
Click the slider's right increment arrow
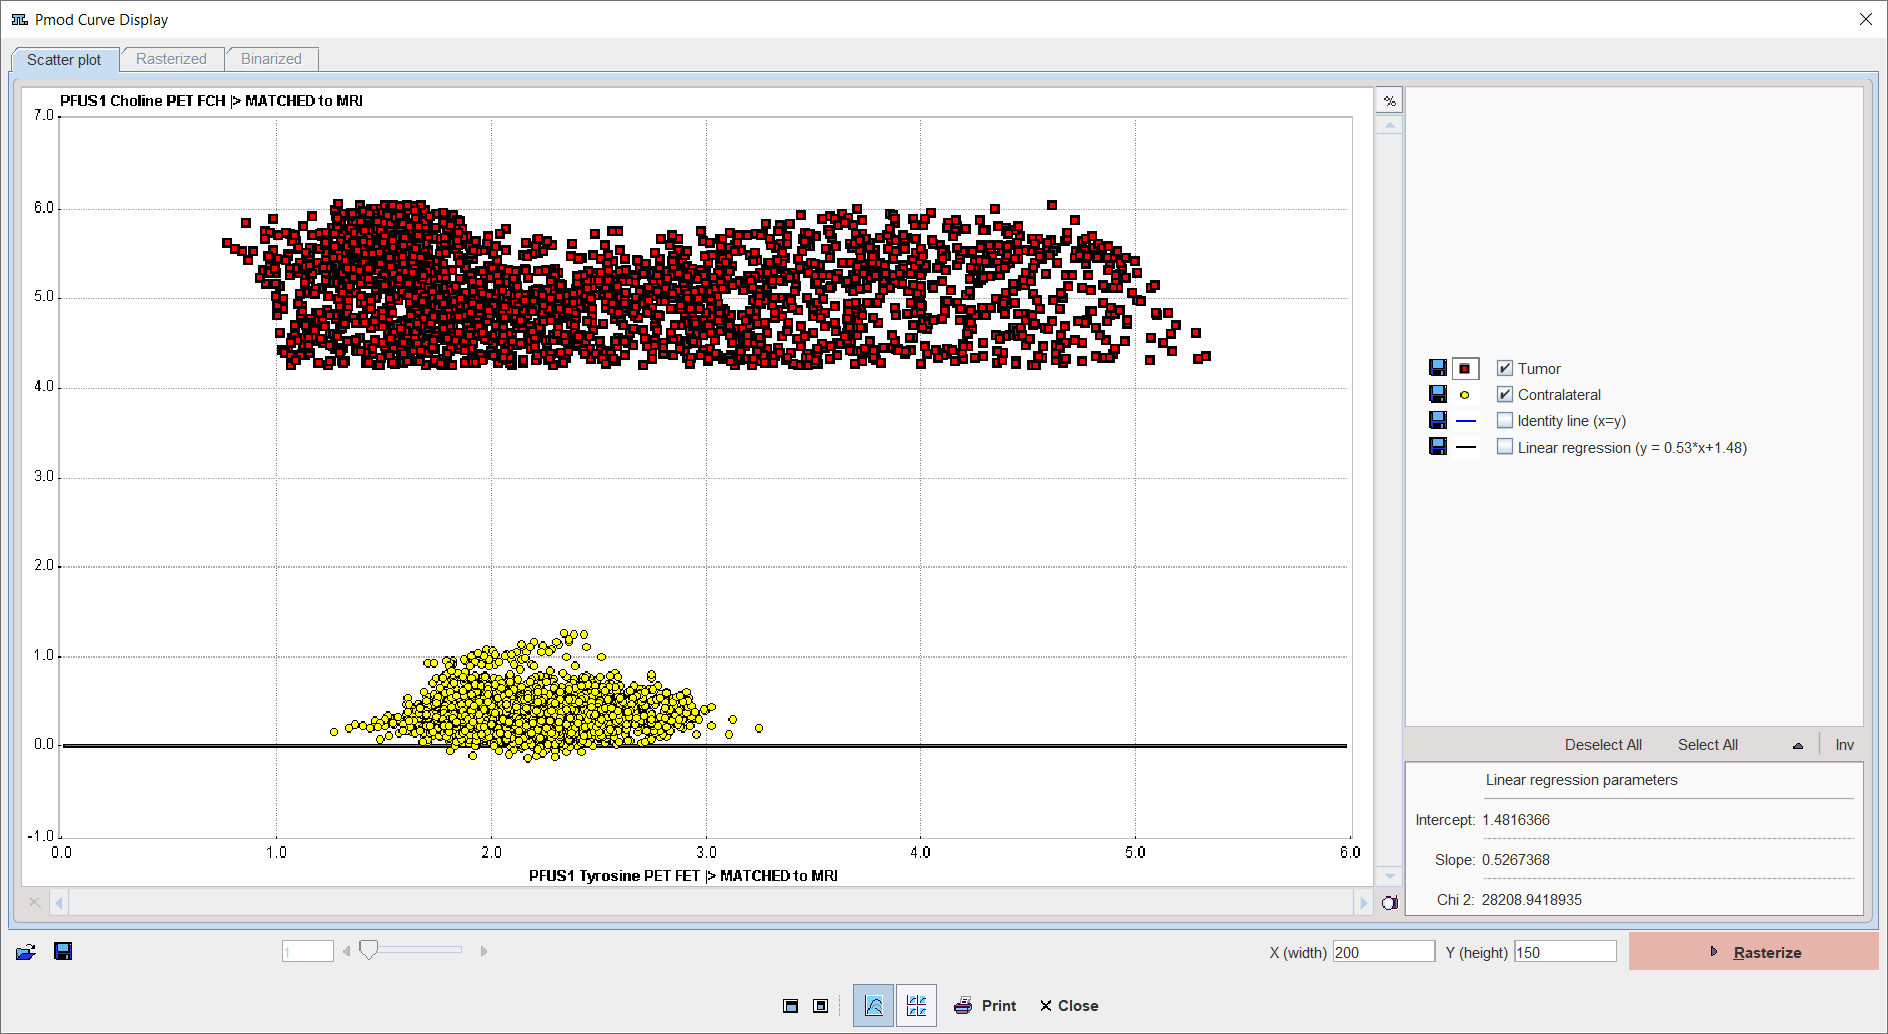tap(483, 951)
